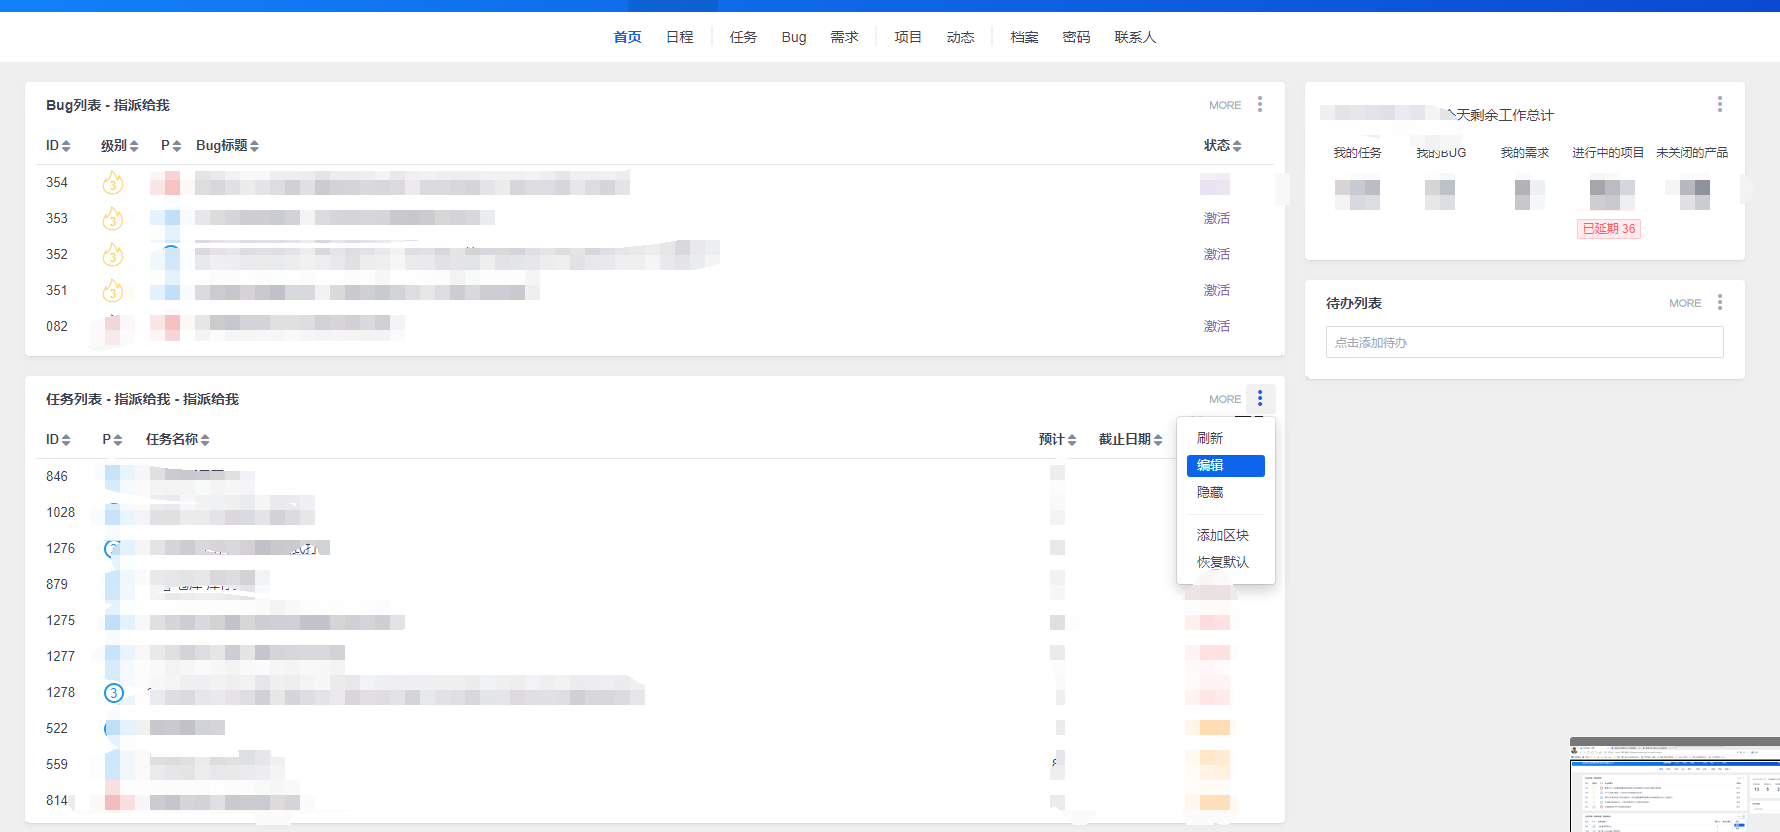The image size is (1780, 832).
Task: Sort the Bug list by P priority column
Action: (x=171, y=146)
